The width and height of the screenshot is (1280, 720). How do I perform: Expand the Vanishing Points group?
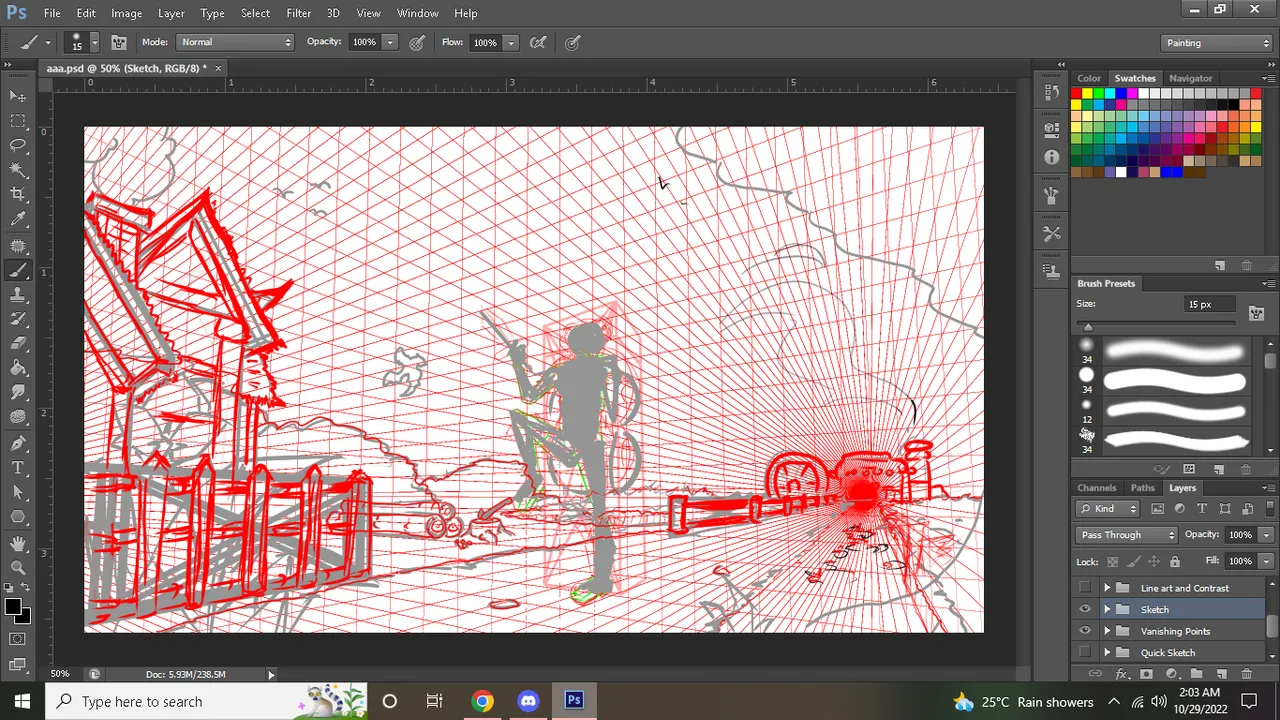(x=1107, y=631)
